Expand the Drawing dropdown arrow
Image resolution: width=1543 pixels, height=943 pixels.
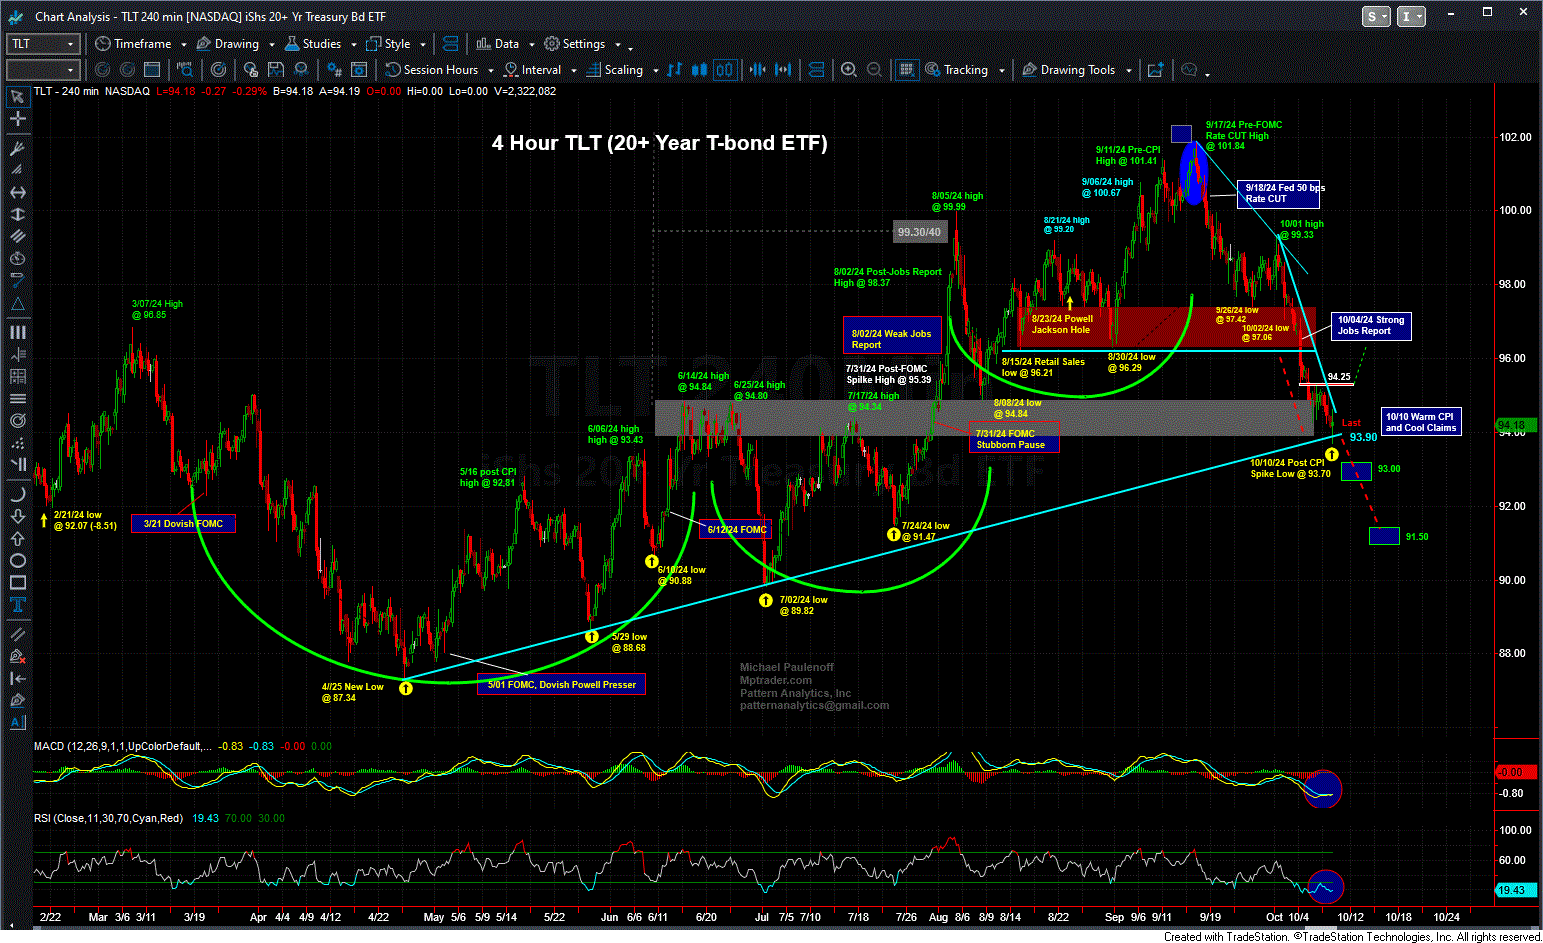click(271, 44)
